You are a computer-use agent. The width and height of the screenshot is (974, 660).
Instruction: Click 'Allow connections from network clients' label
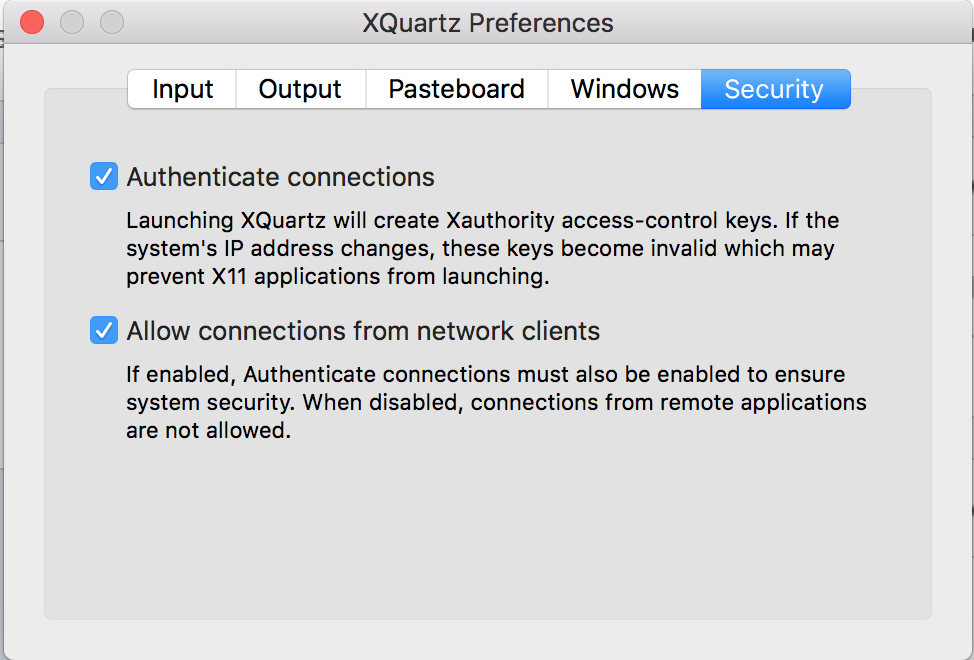point(363,330)
